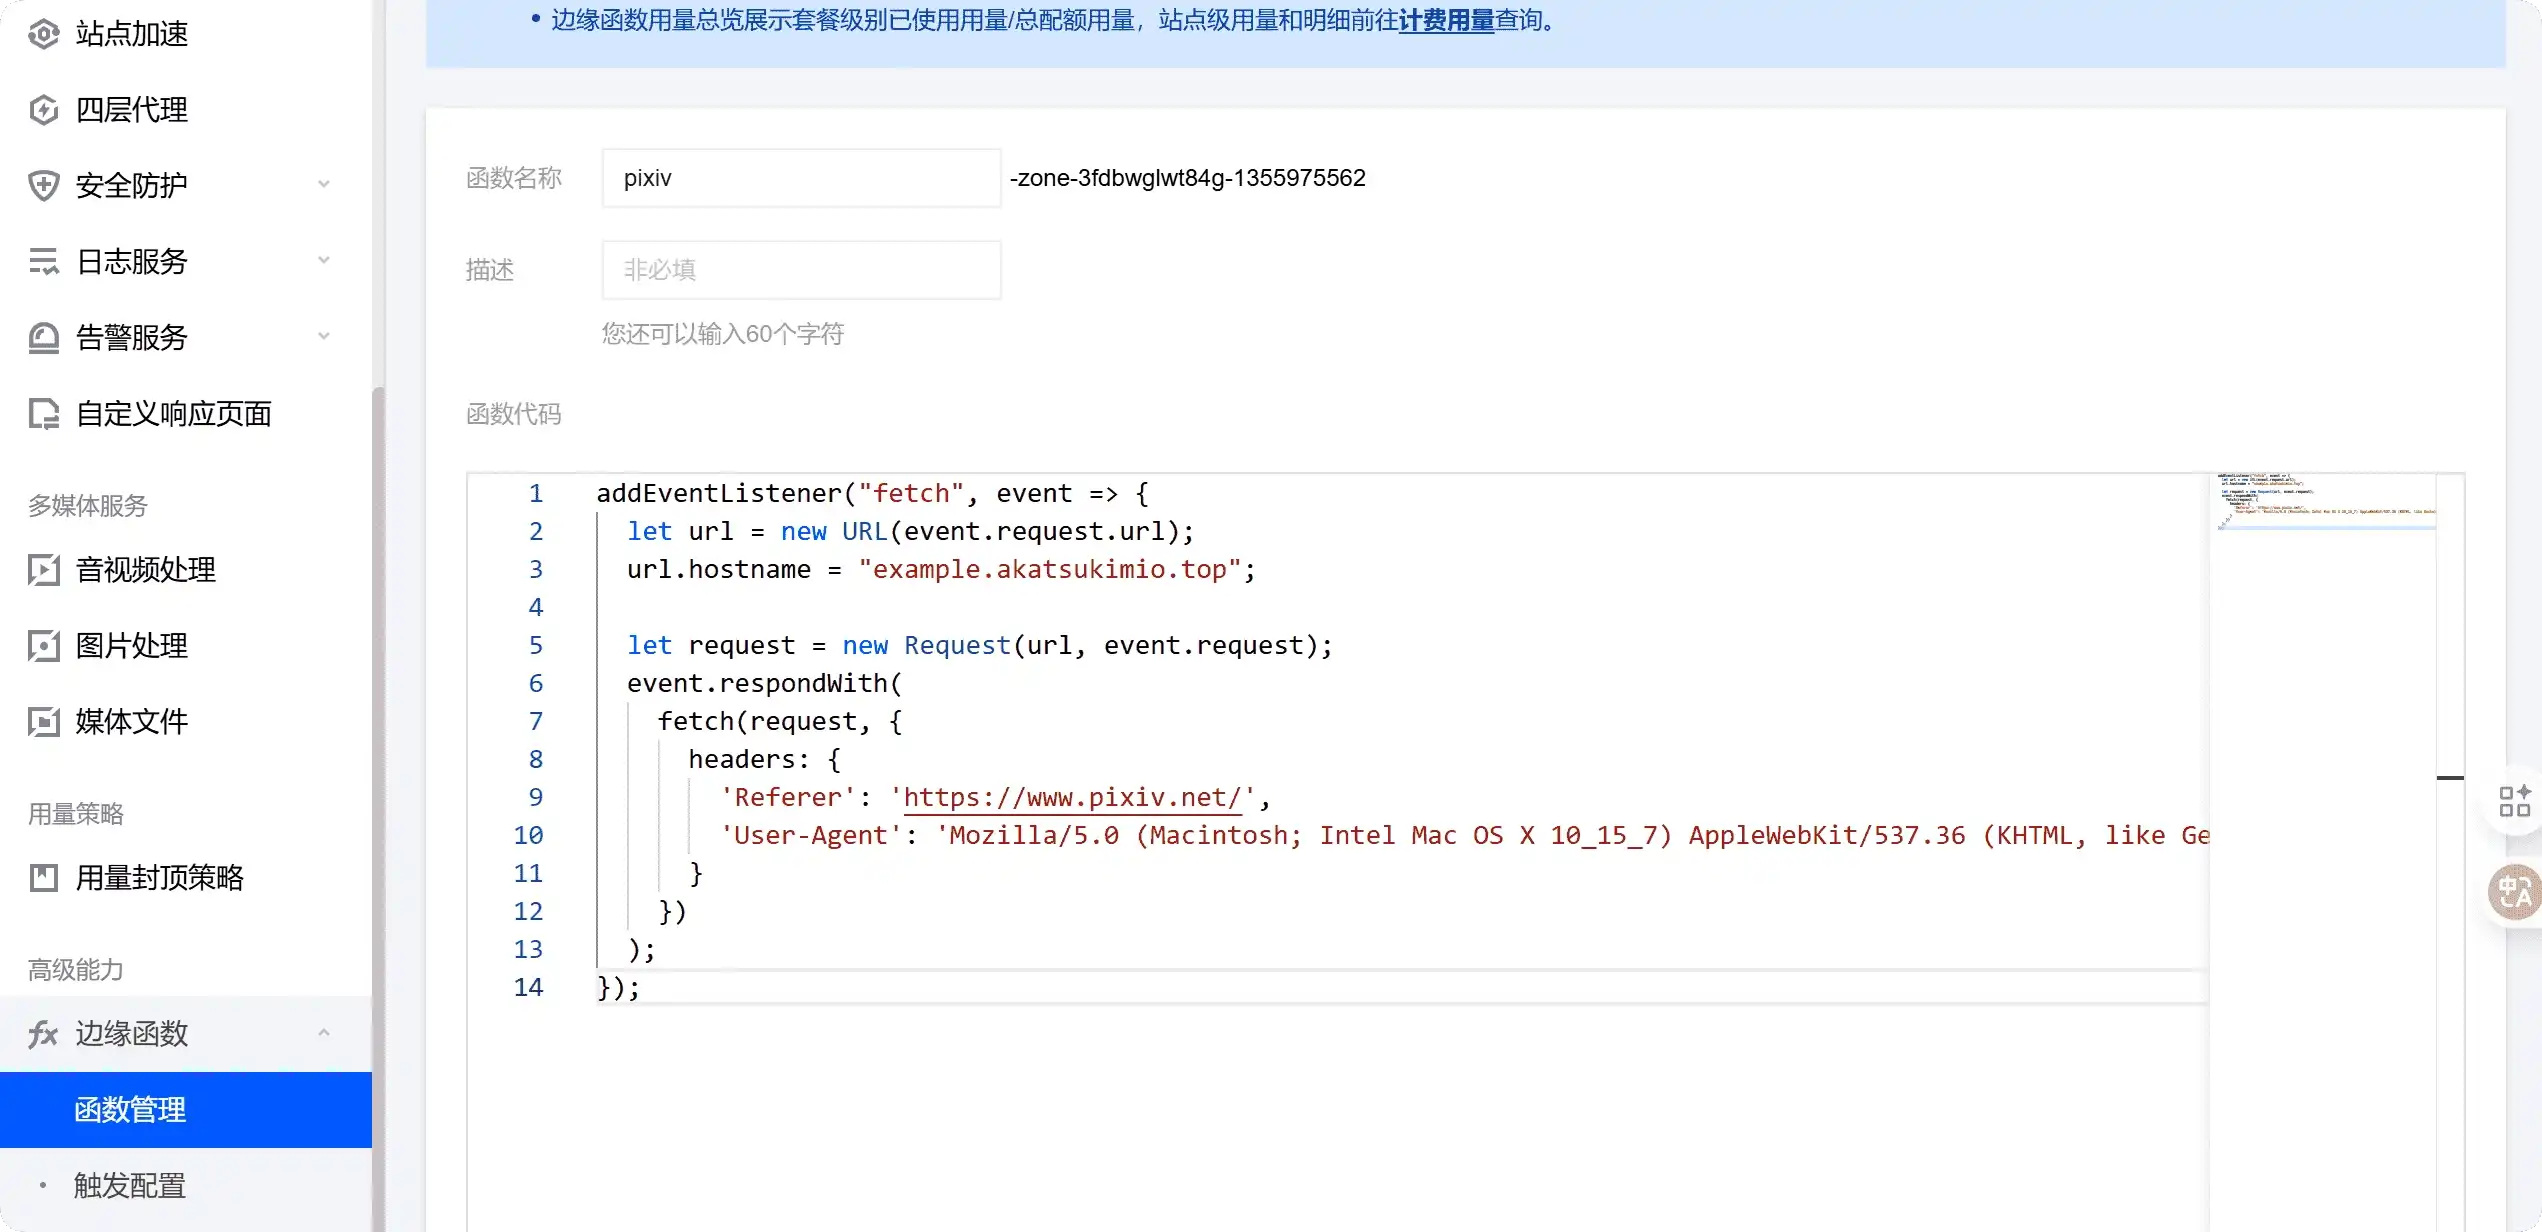The width and height of the screenshot is (2542, 1232).
Task: Expand the 日志服务 submenu chevron
Action: tap(323, 261)
